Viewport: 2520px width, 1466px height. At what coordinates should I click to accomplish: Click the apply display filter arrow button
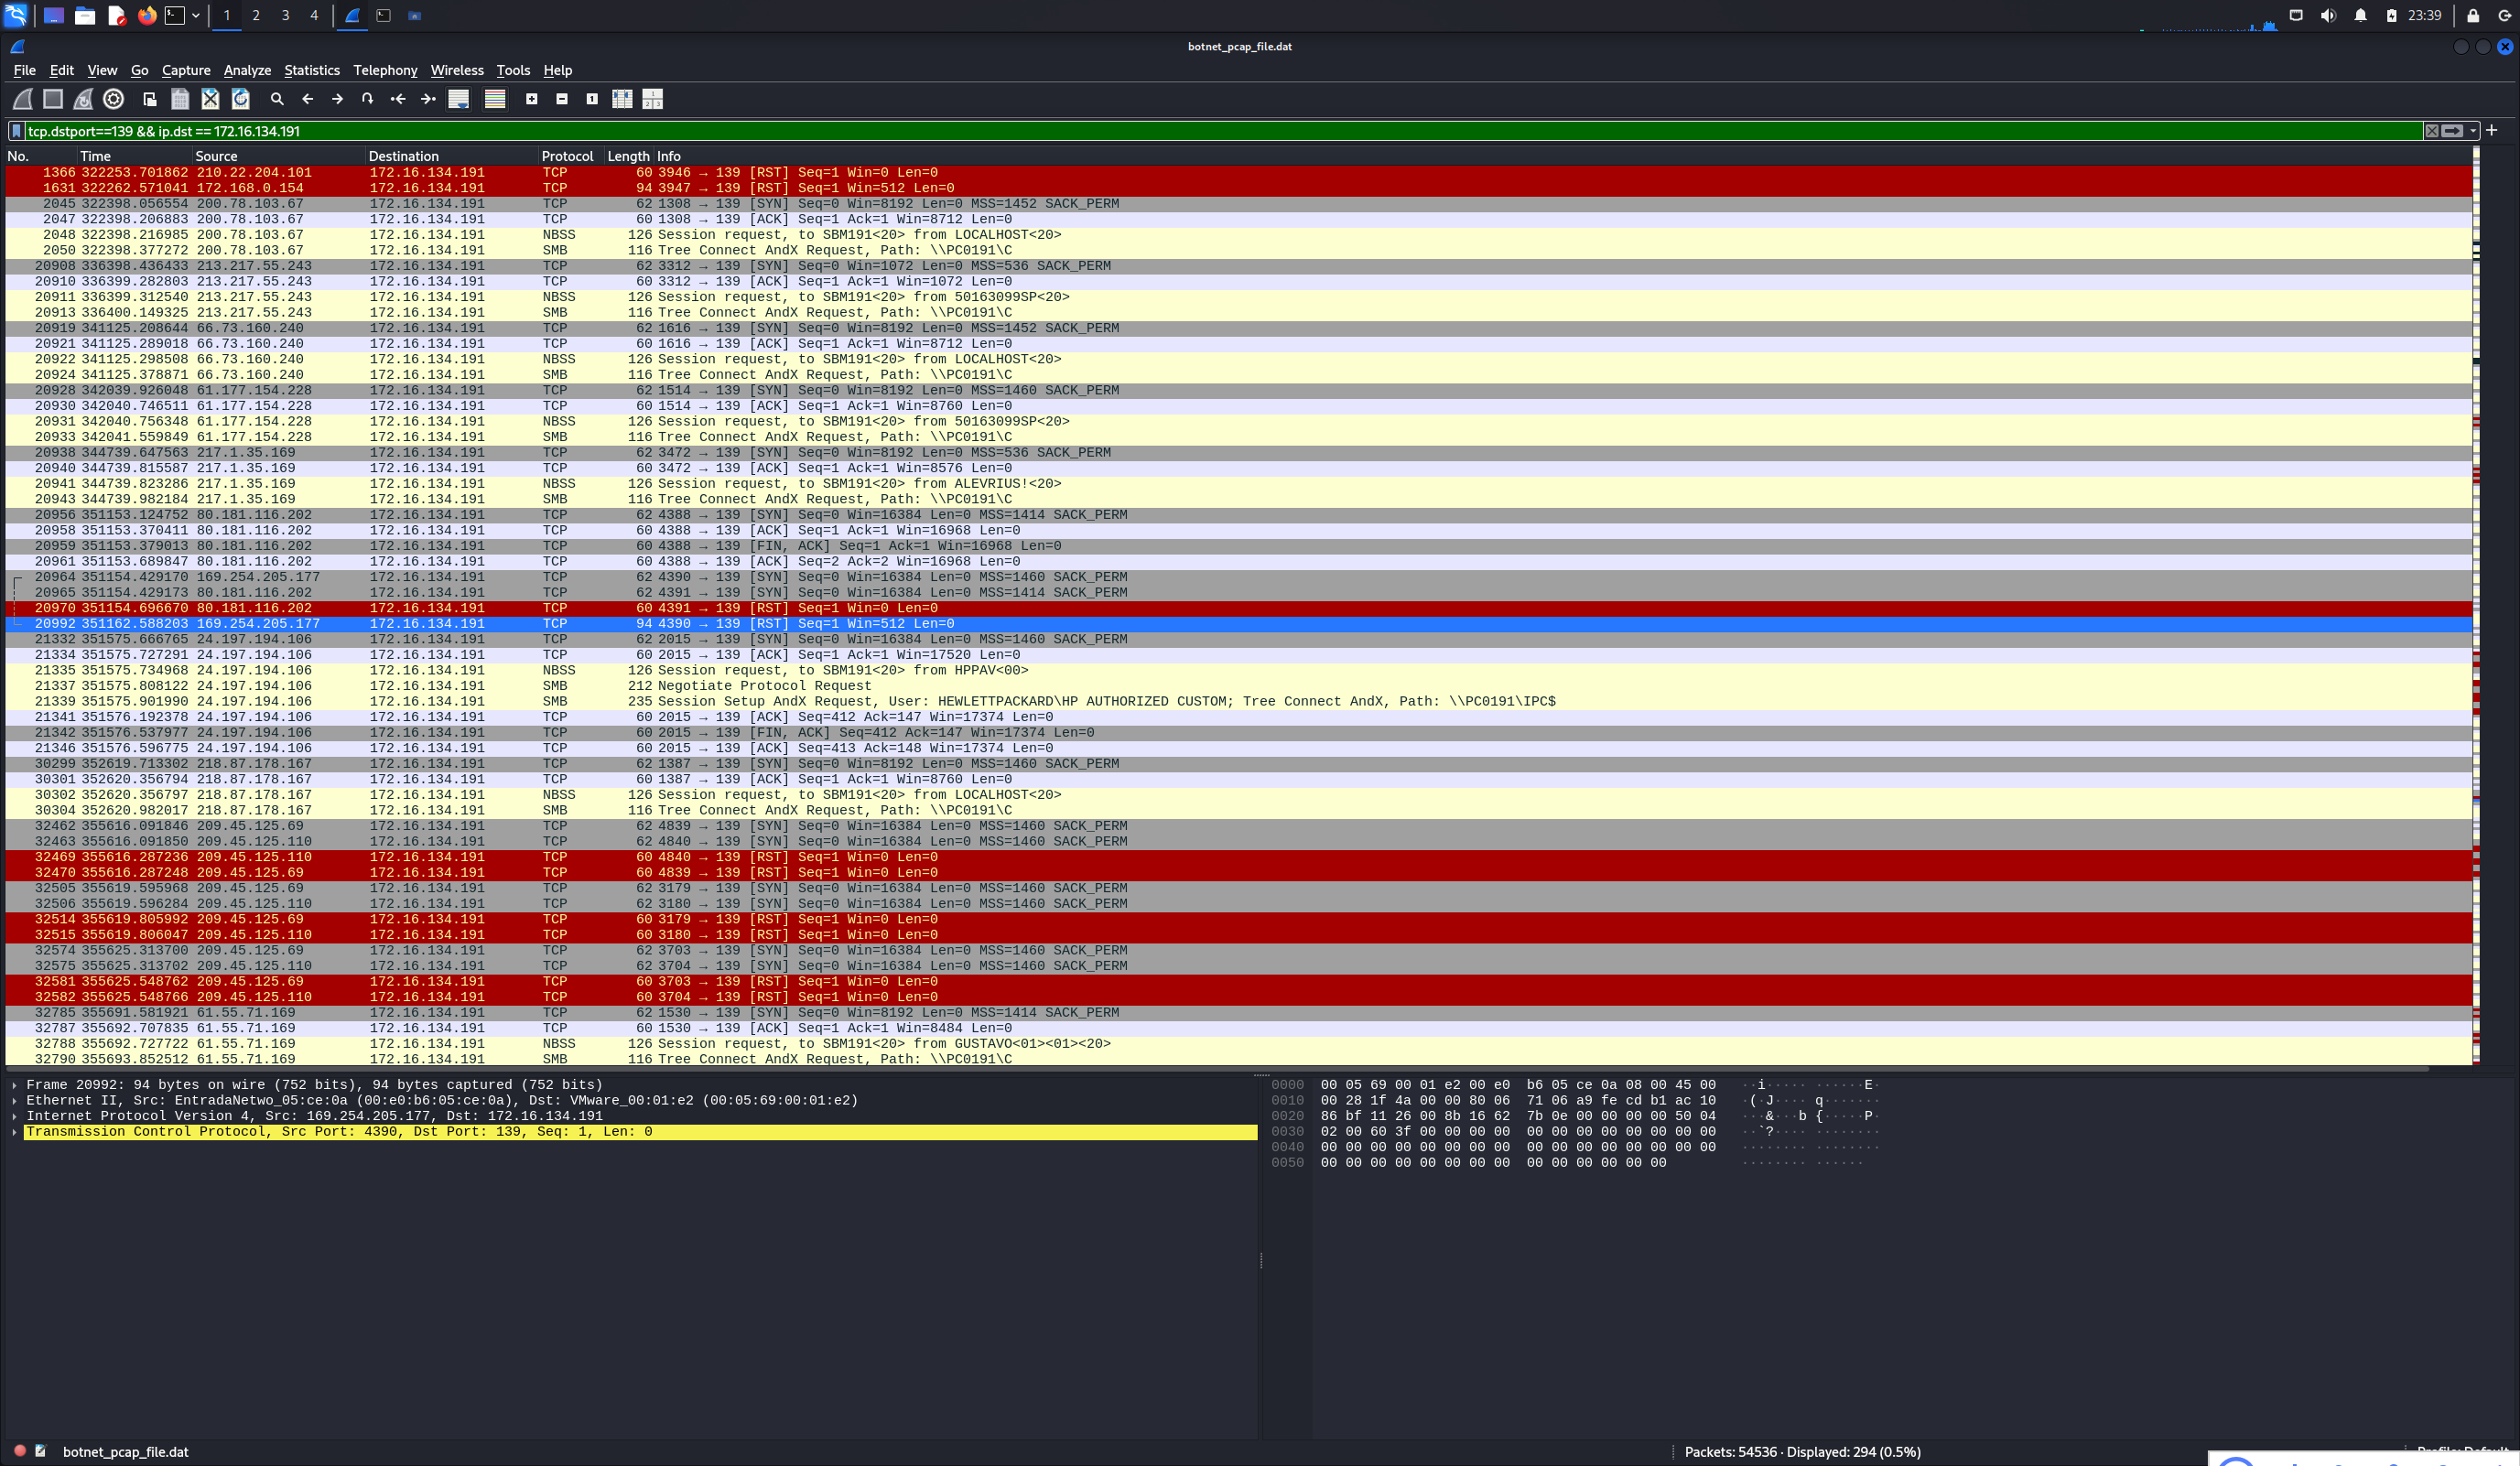click(2452, 131)
